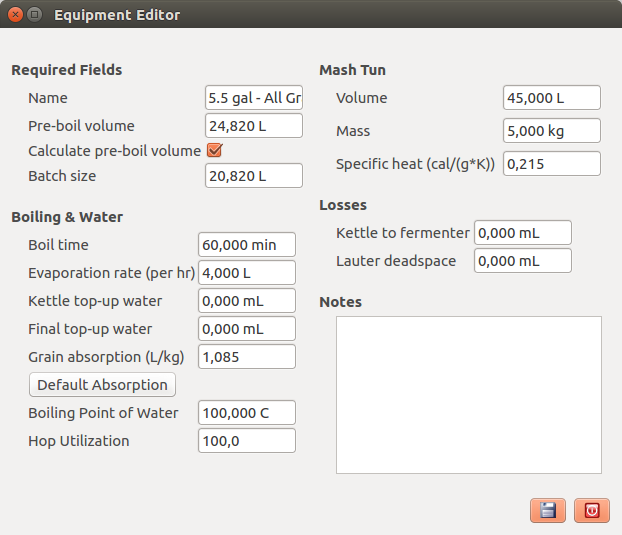Save equipment with the floppy disk icon

pyautogui.click(x=548, y=510)
